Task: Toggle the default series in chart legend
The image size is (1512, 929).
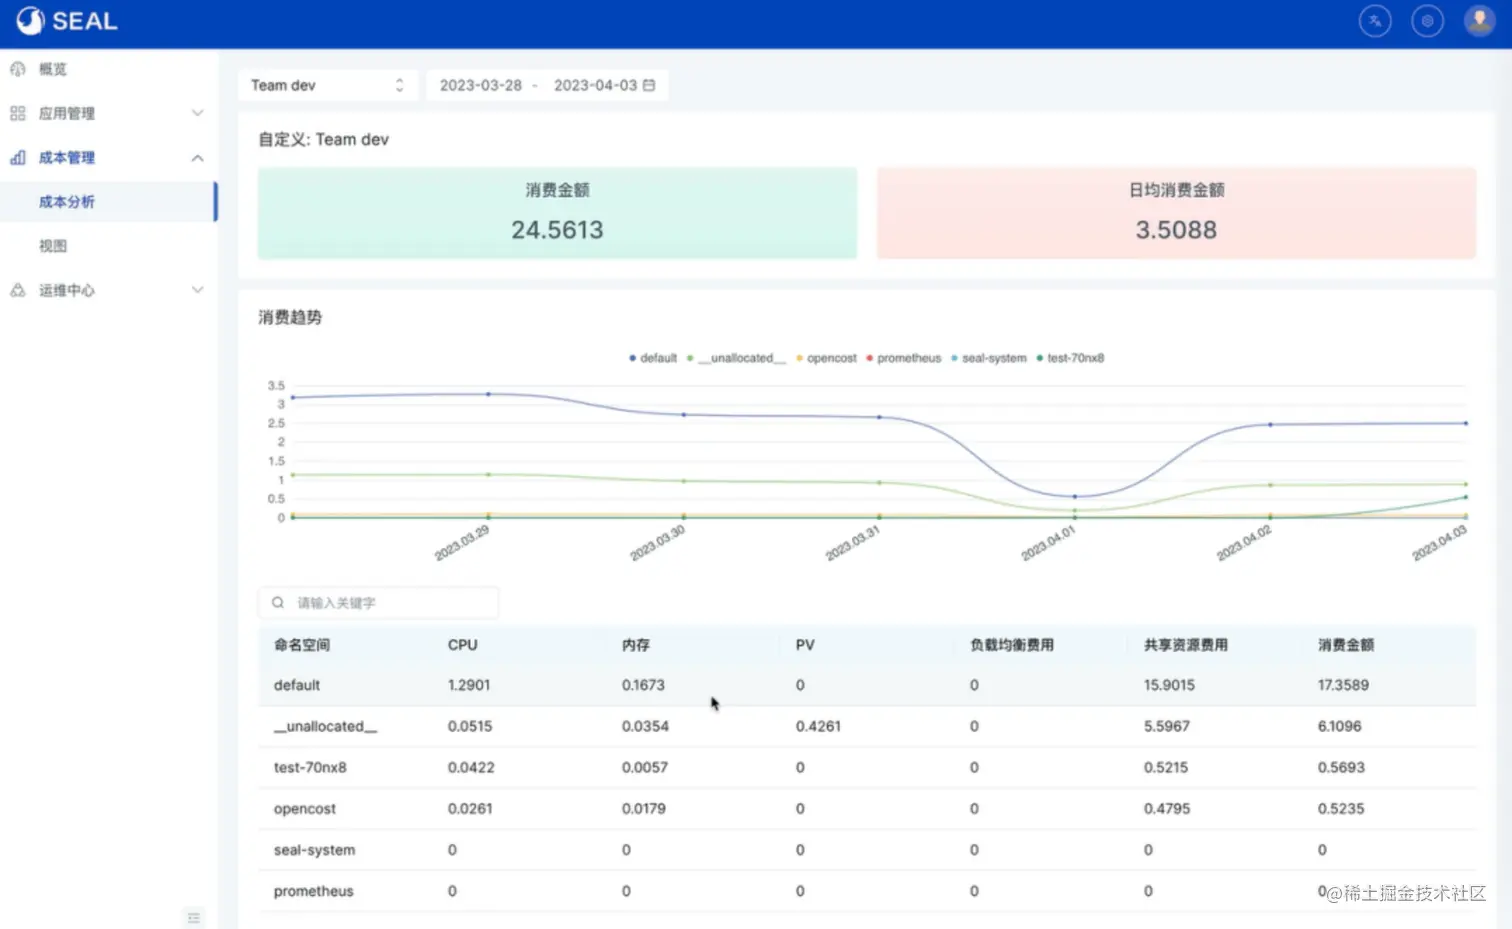Action: (653, 358)
